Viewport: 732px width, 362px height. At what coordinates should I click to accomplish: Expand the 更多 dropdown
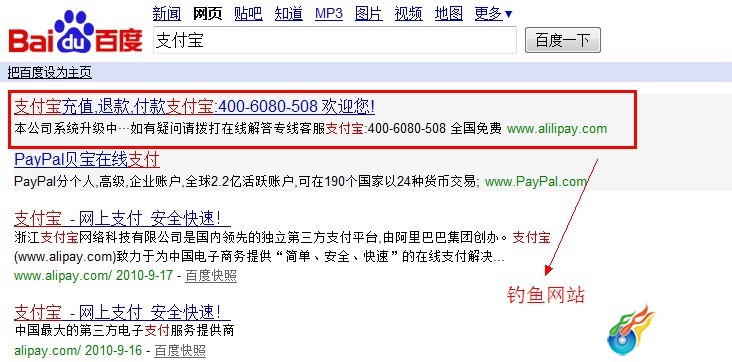pos(493,14)
